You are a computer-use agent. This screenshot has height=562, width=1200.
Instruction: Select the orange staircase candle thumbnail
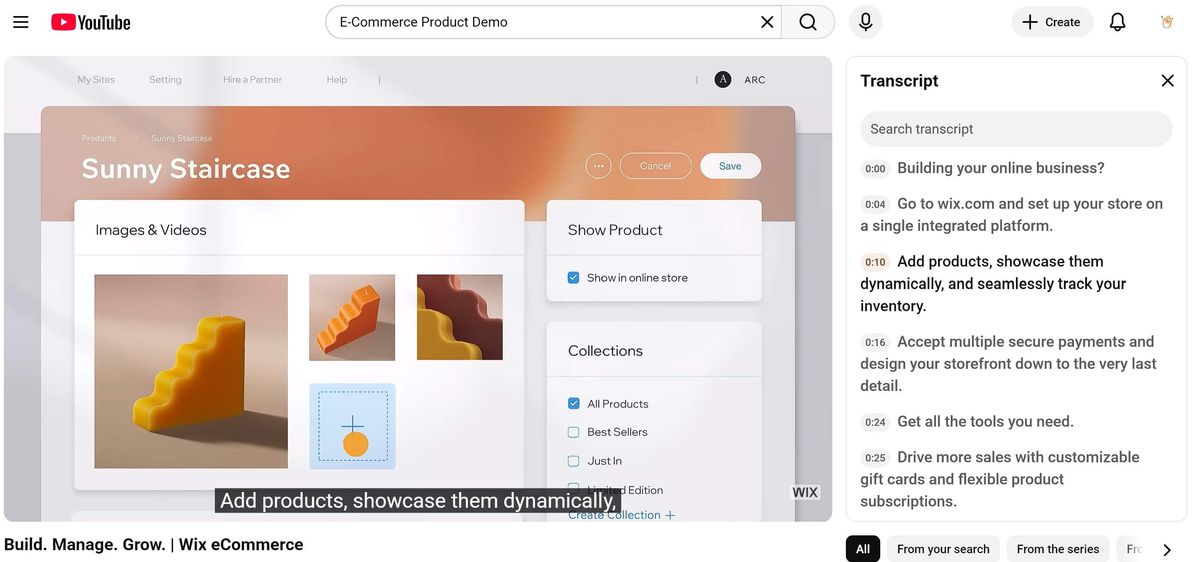352,317
